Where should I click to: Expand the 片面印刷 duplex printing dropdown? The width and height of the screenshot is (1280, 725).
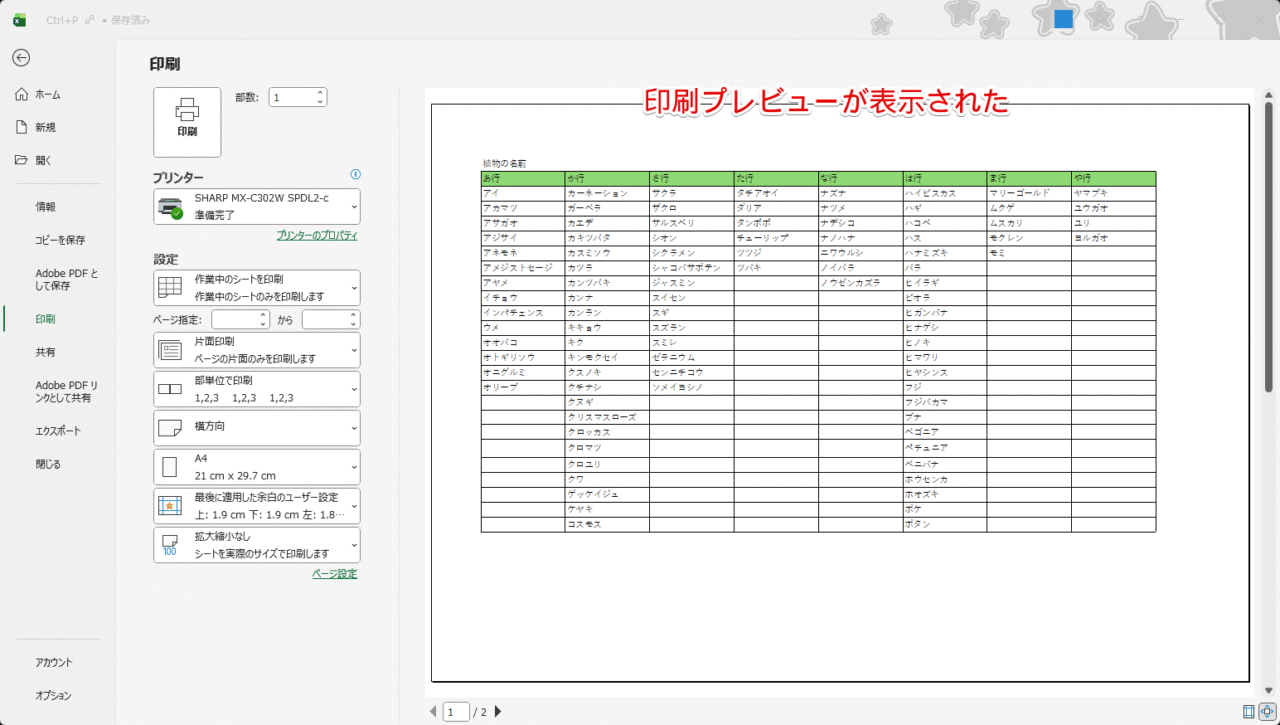(256, 349)
